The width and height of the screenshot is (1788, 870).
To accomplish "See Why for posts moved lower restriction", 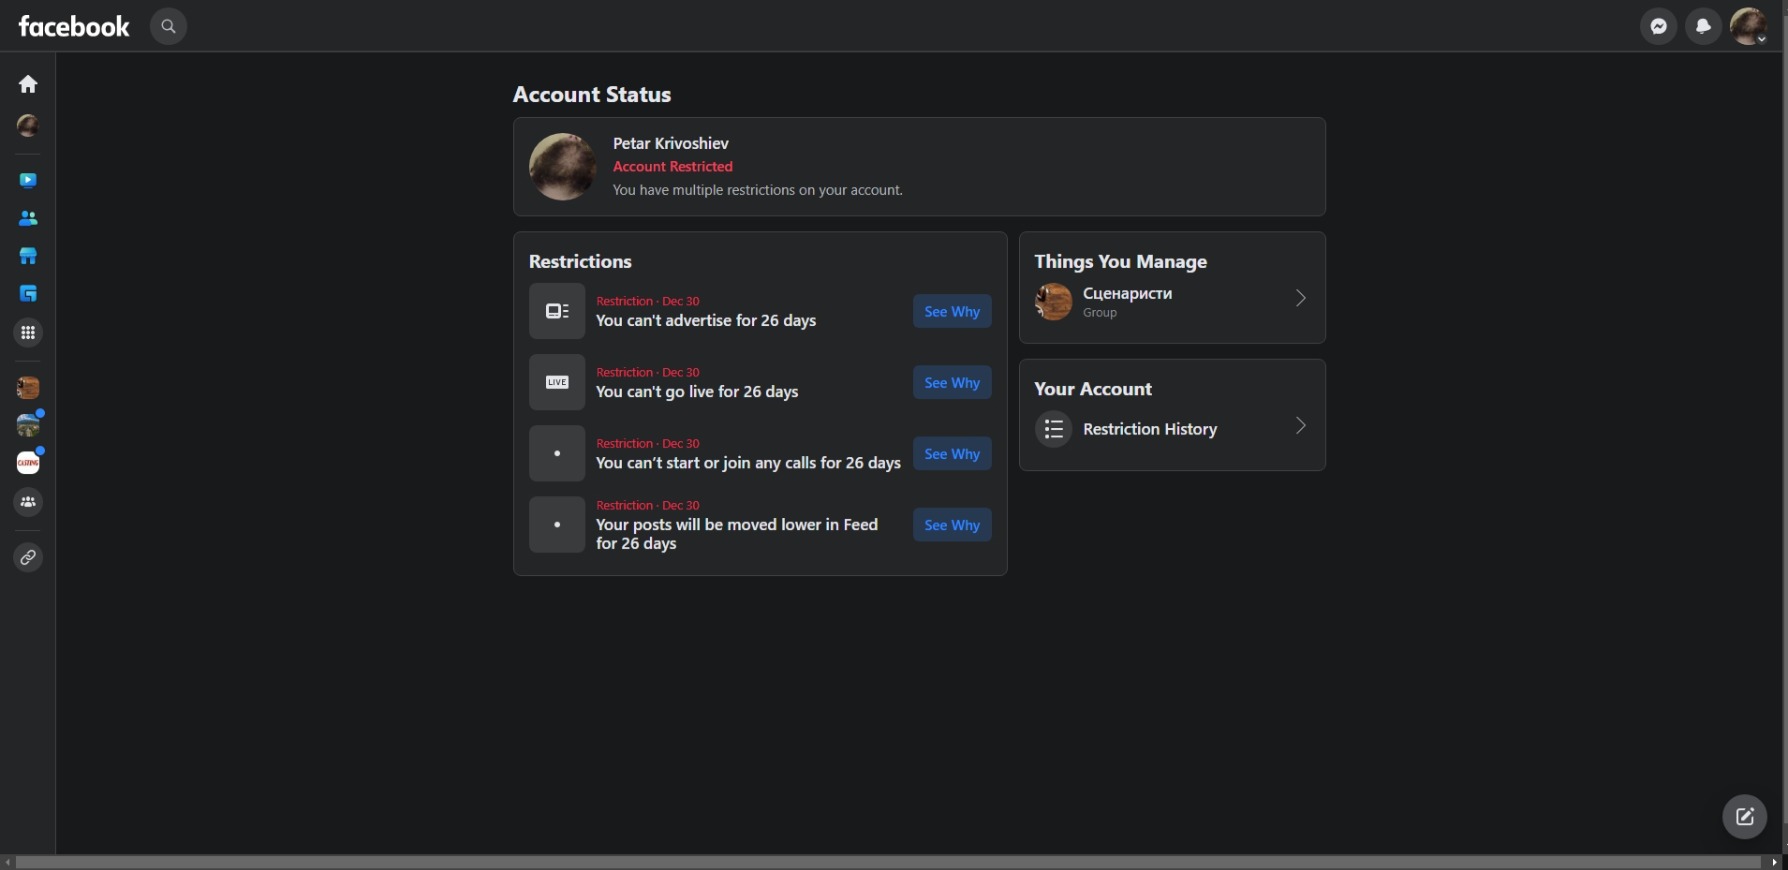I will click(x=952, y=525).
